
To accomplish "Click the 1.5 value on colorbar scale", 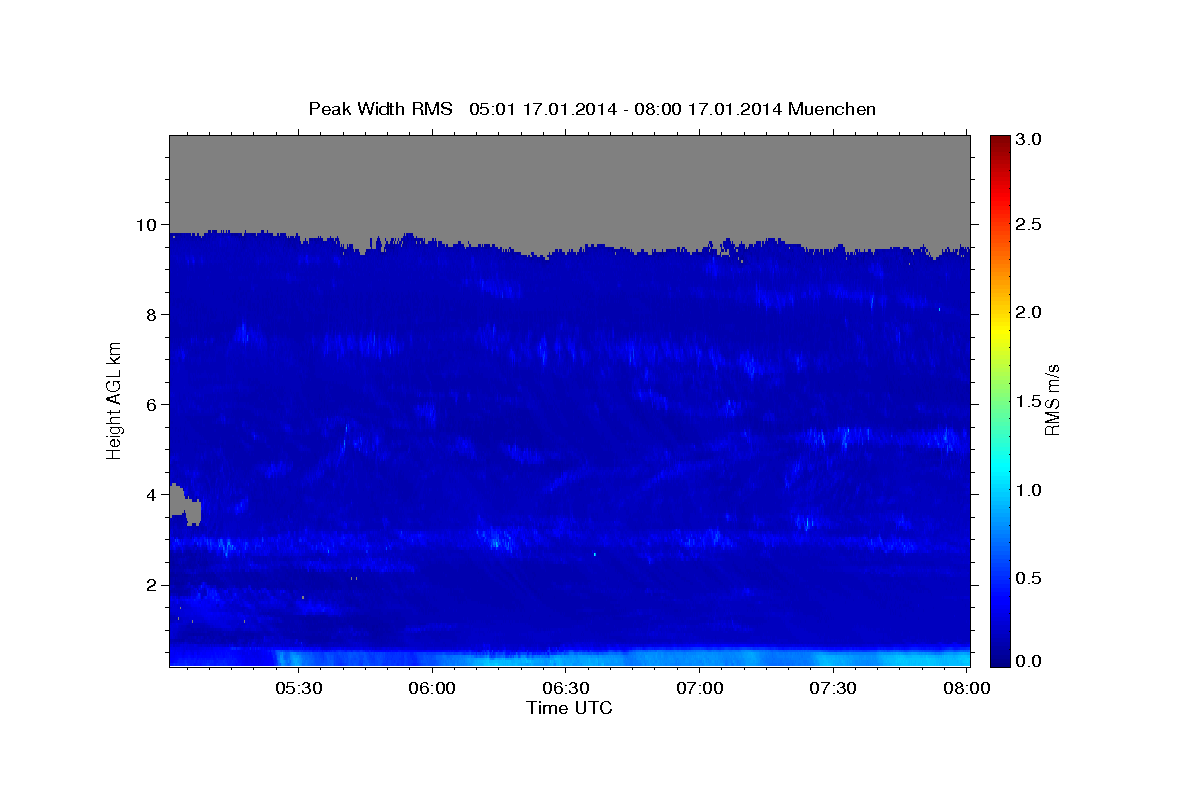I will pos(1030,401).
